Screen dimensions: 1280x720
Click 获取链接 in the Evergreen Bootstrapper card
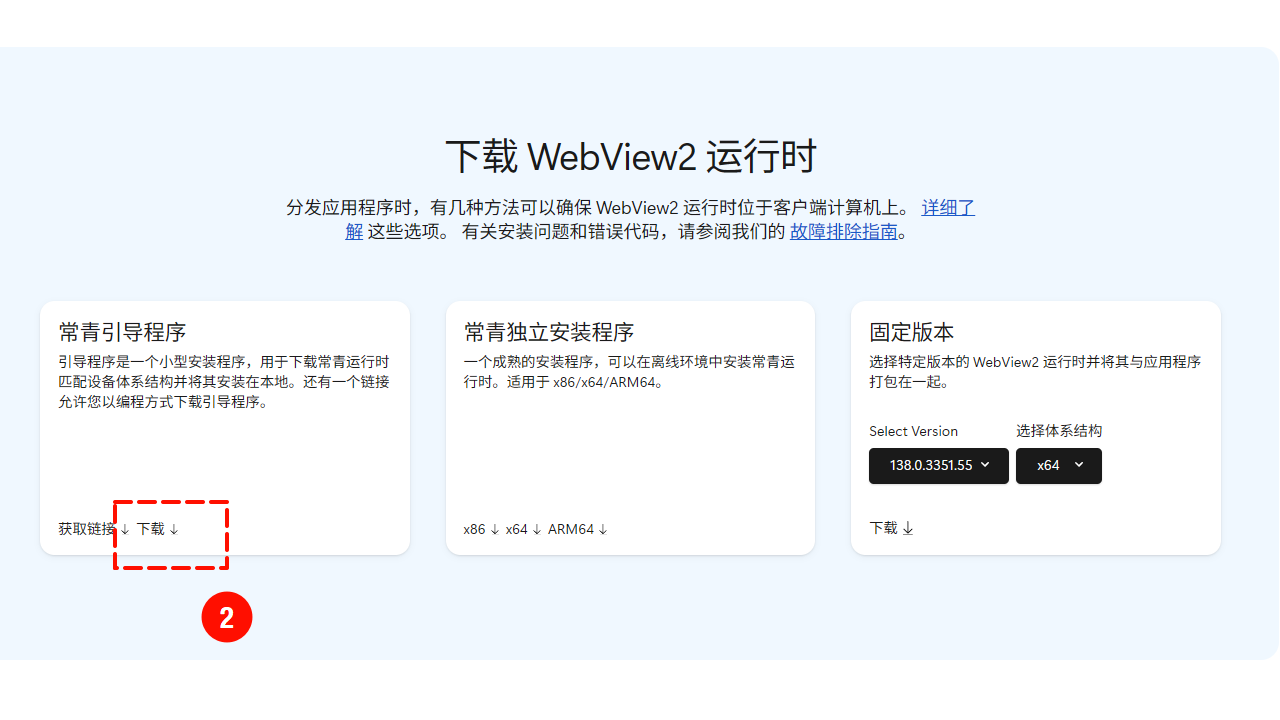pyautogui.click(x=94, y=529)
